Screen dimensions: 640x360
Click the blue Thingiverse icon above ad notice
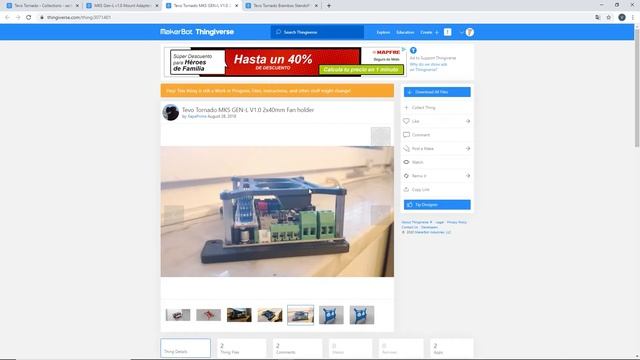coord(413,50)
